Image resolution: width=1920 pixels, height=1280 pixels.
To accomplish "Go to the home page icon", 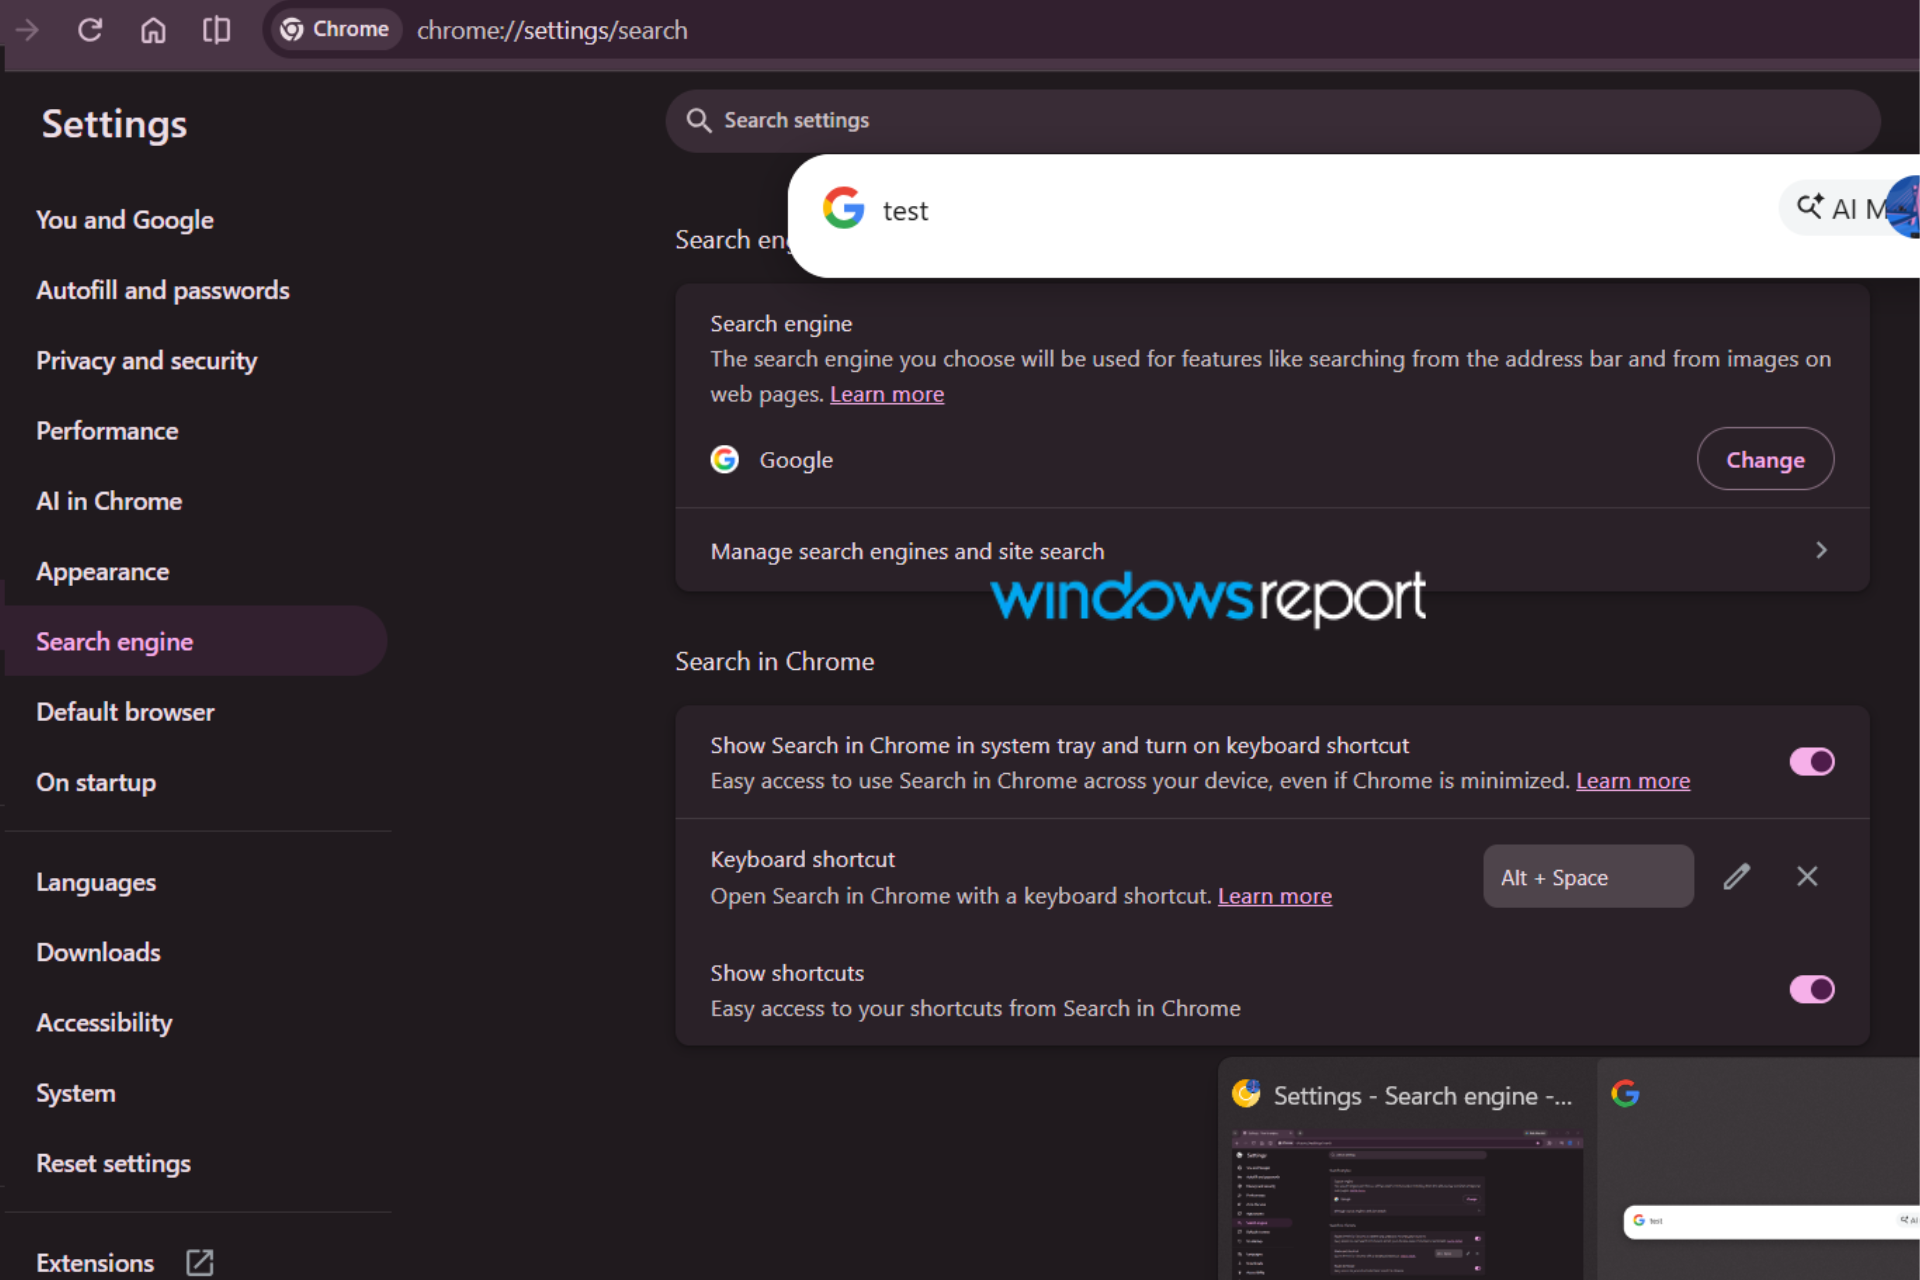I will point(153,30).
